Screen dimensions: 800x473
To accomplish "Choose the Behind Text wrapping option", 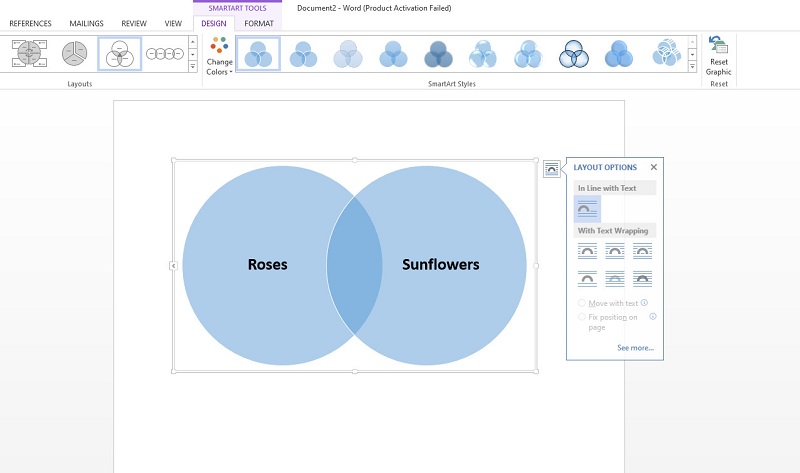I will coord(615,278).
